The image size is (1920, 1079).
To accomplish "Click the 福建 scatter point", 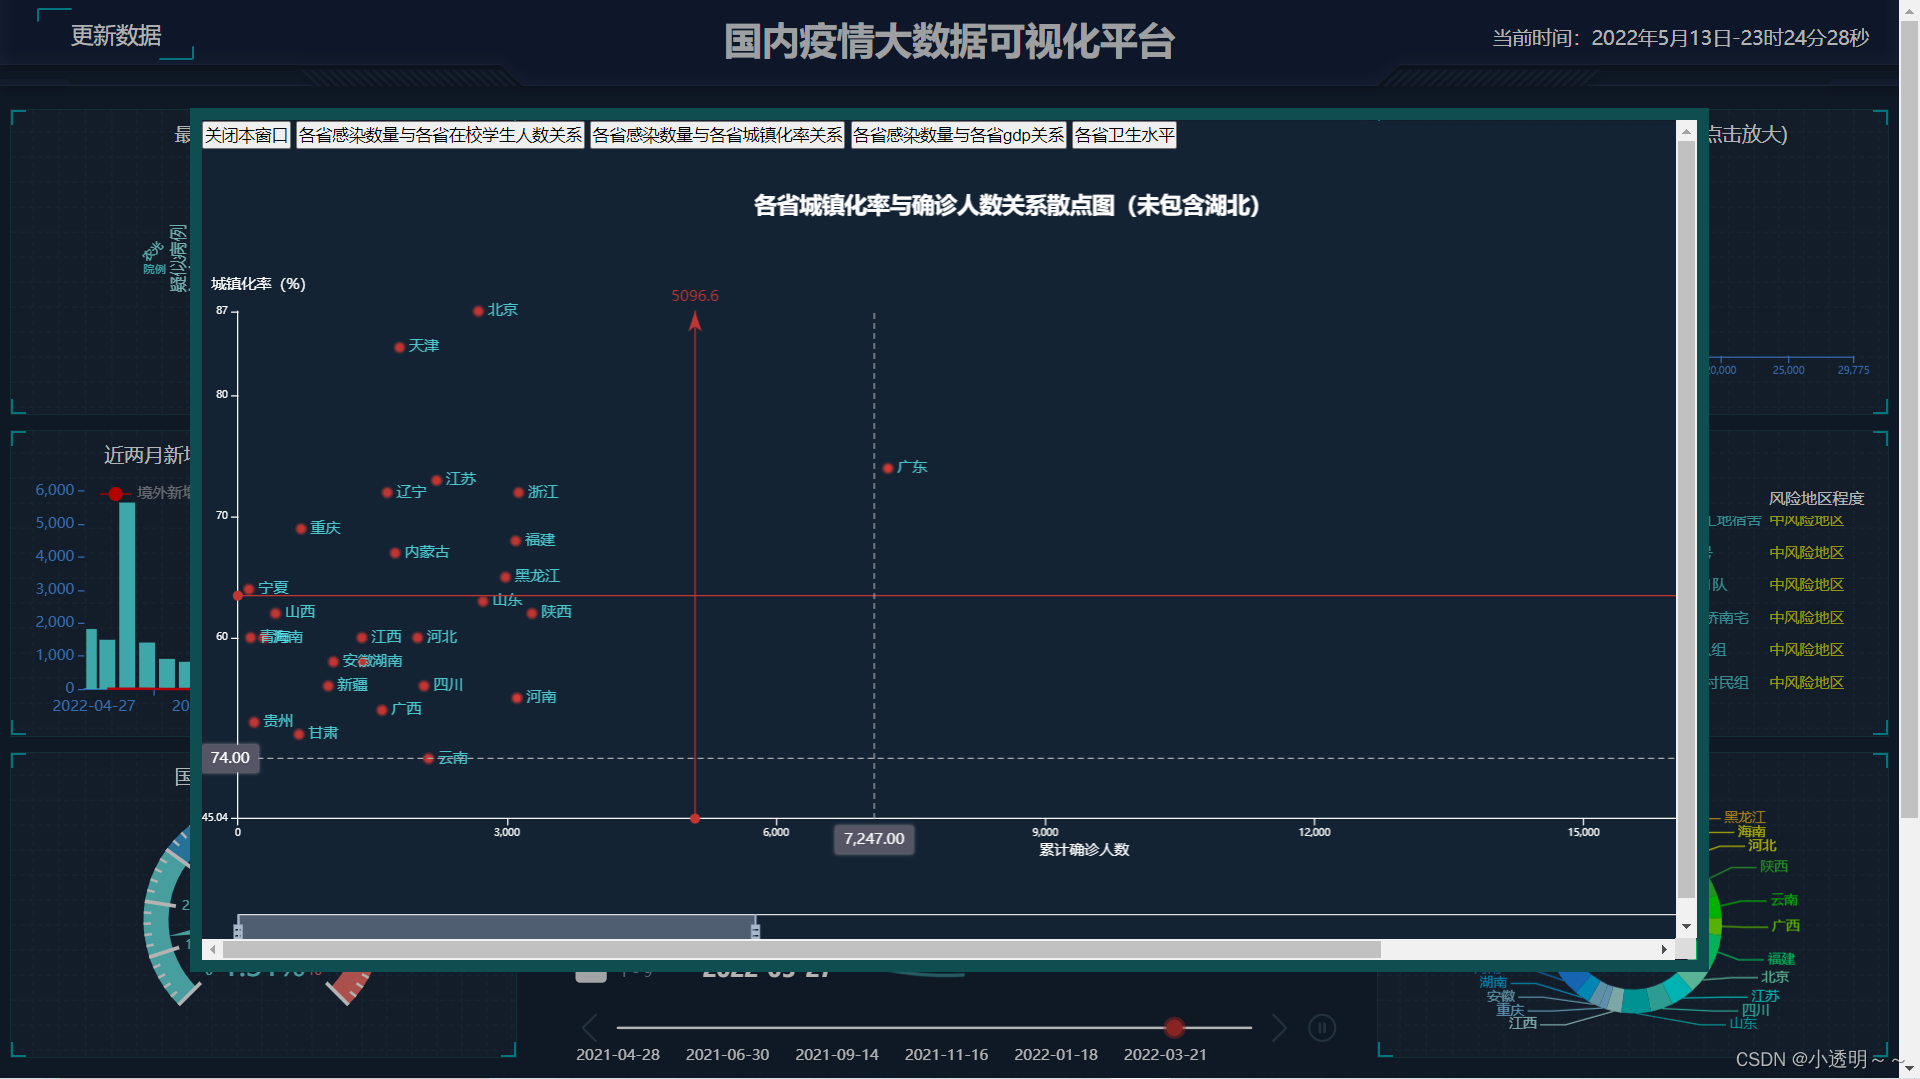I will [516, 541].
